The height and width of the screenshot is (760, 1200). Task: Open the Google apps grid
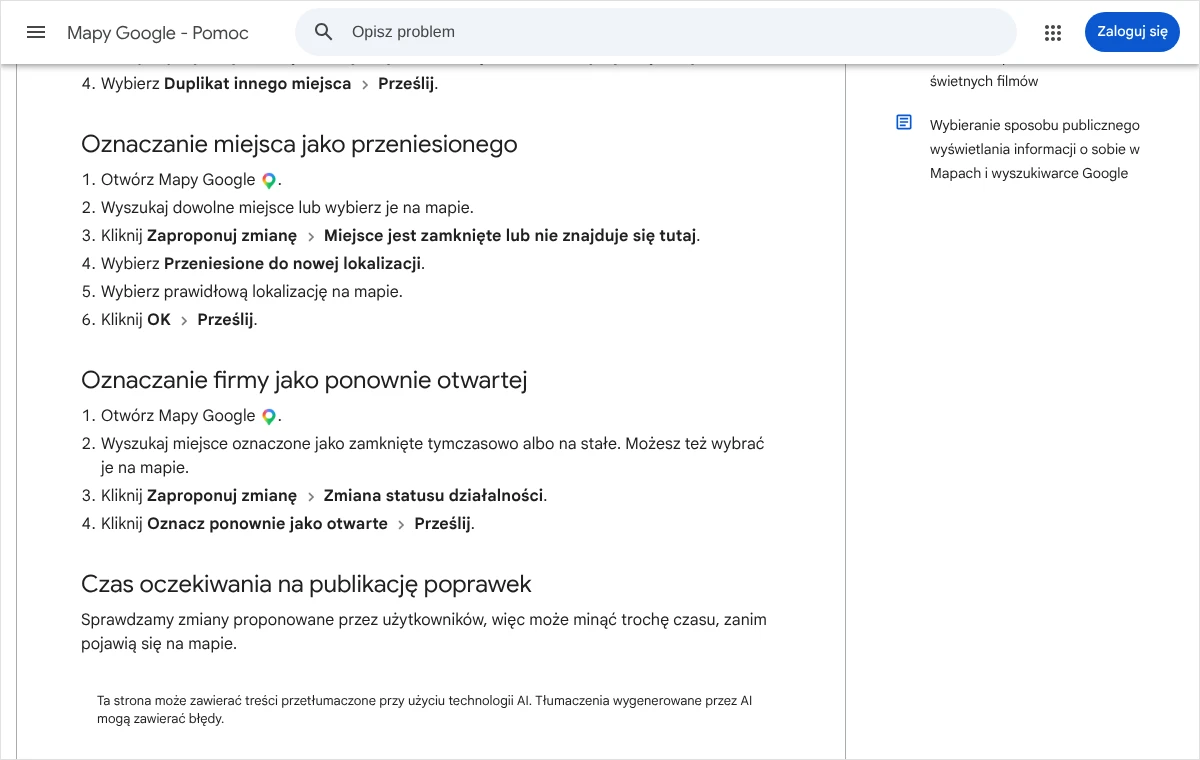tap(1053, 33)
